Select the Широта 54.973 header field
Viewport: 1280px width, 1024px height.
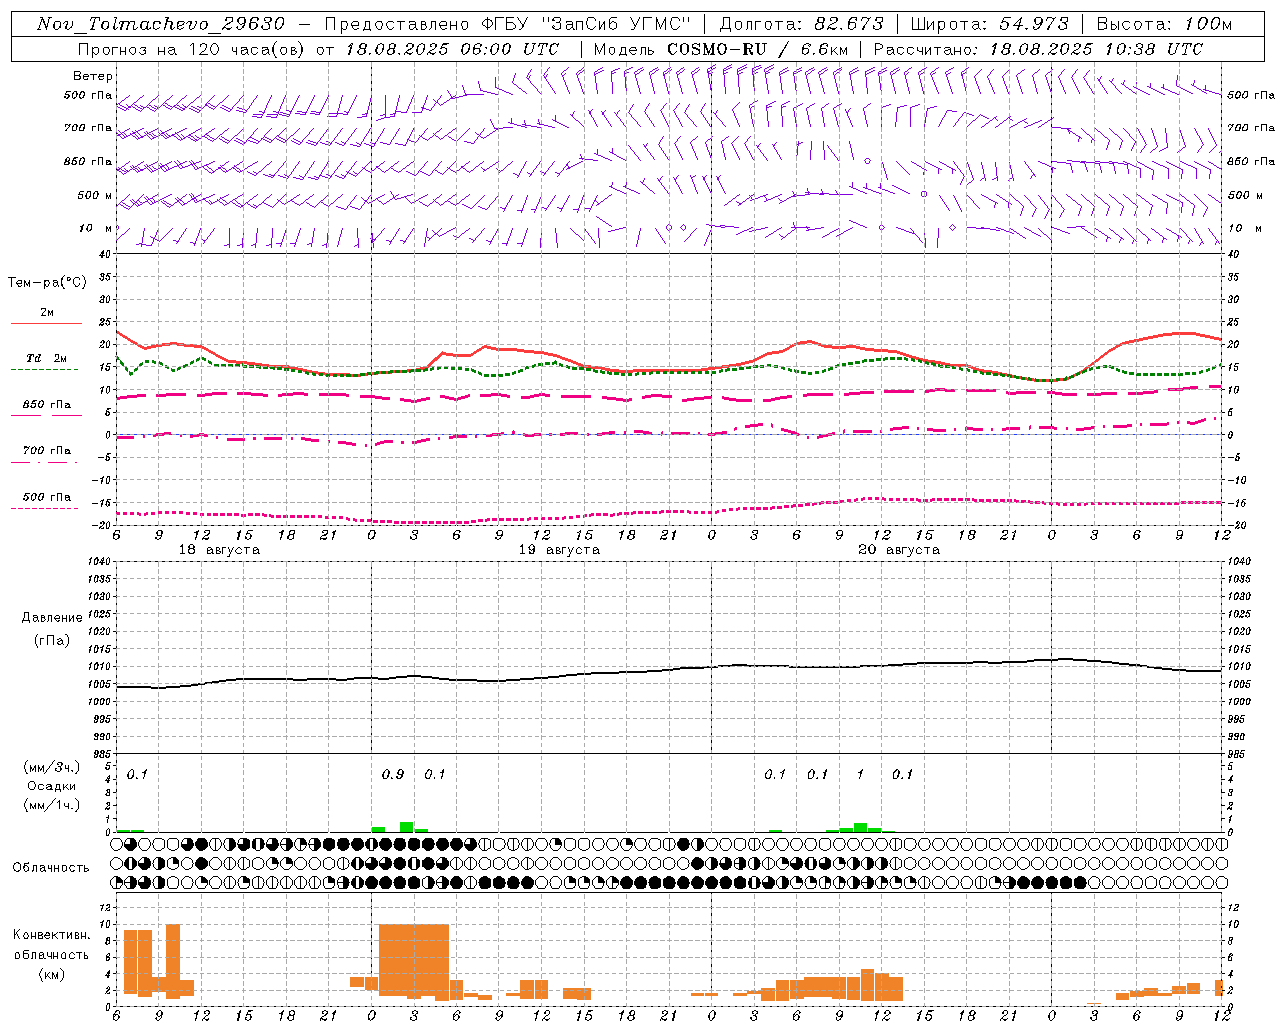click(x=990, y=24)
